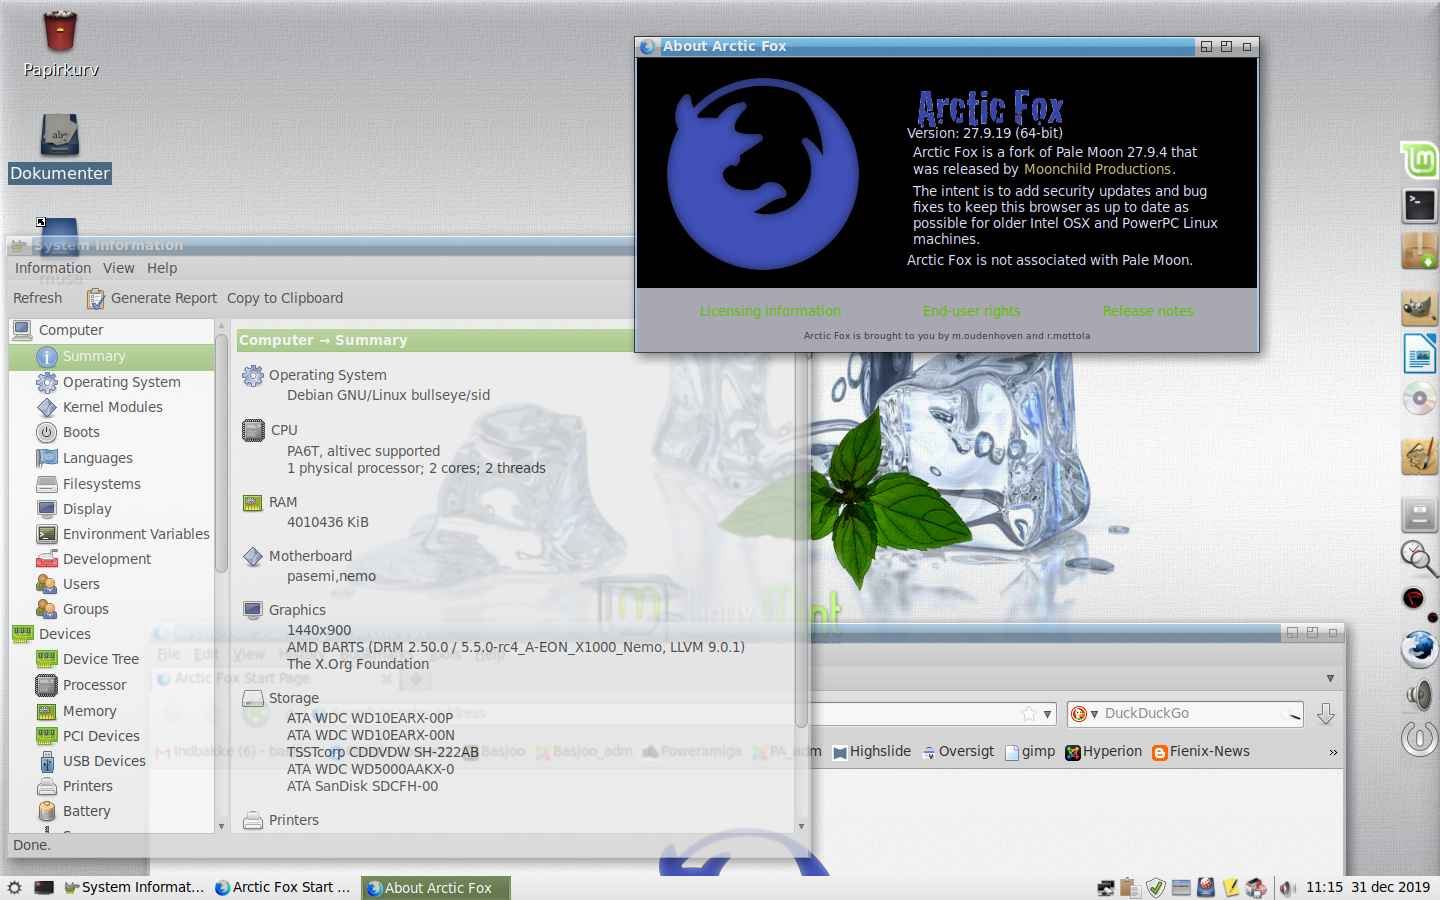Launch LibreOffice Writer from the dock

pyautogui.click(x=1419, y=354)
